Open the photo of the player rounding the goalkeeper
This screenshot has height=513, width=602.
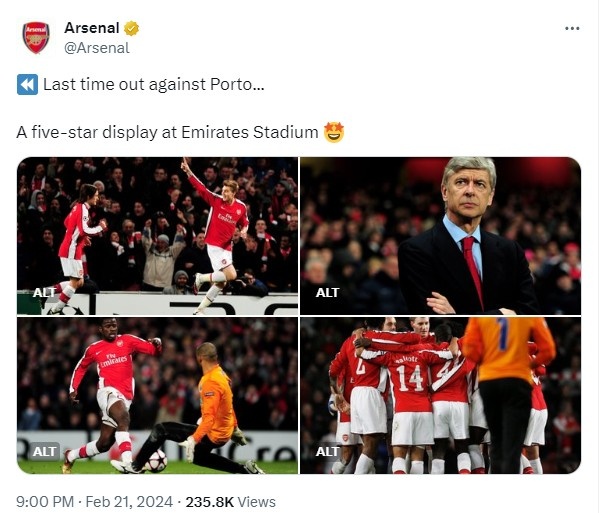157,395
